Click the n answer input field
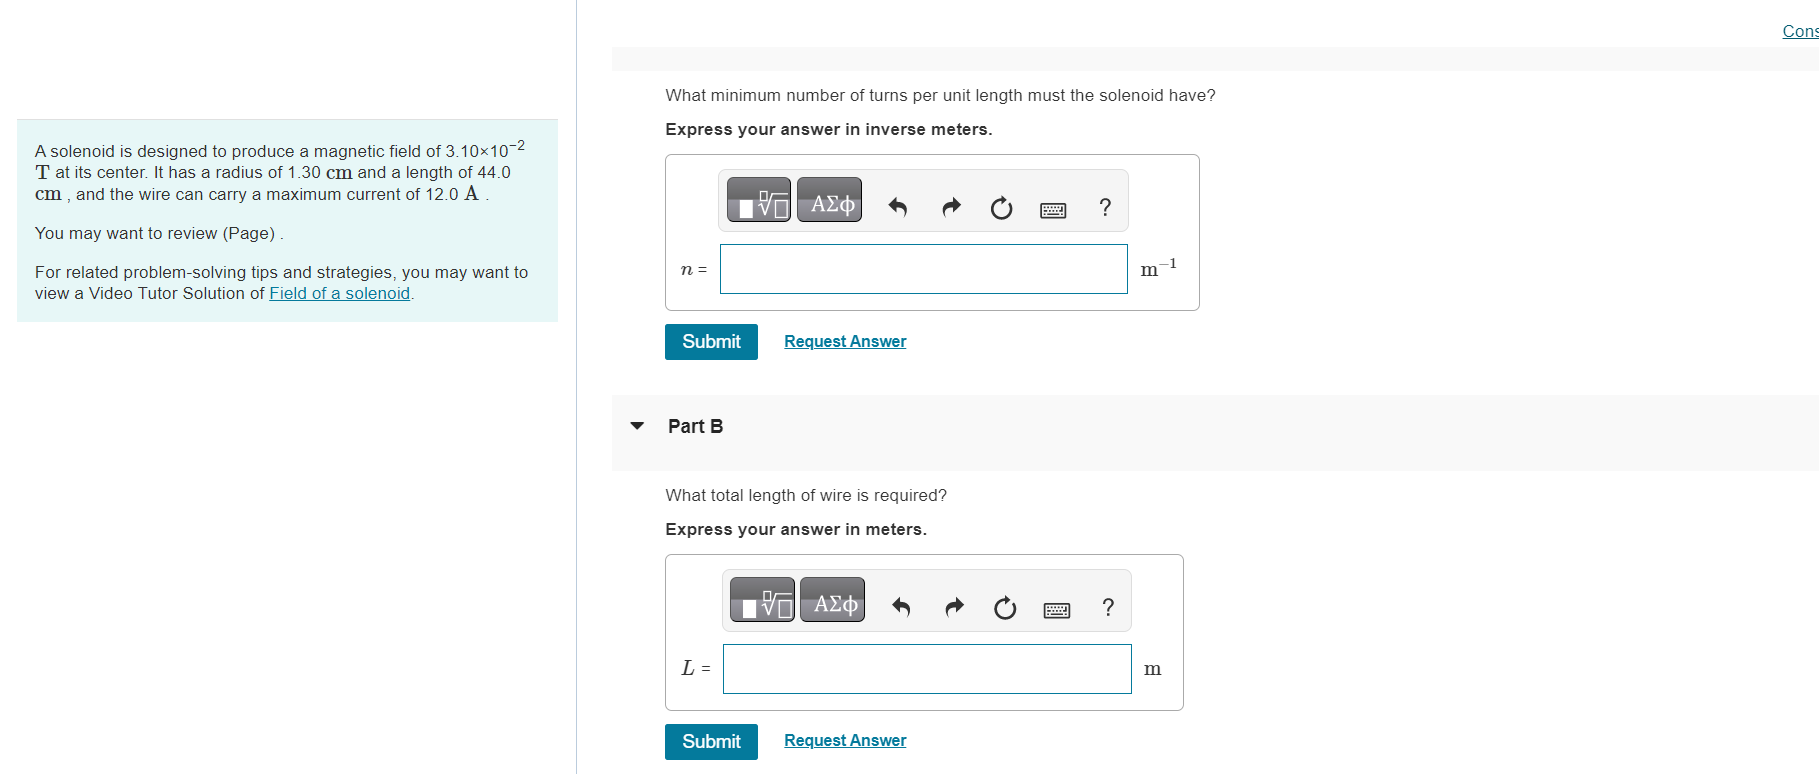 point(923,269)
